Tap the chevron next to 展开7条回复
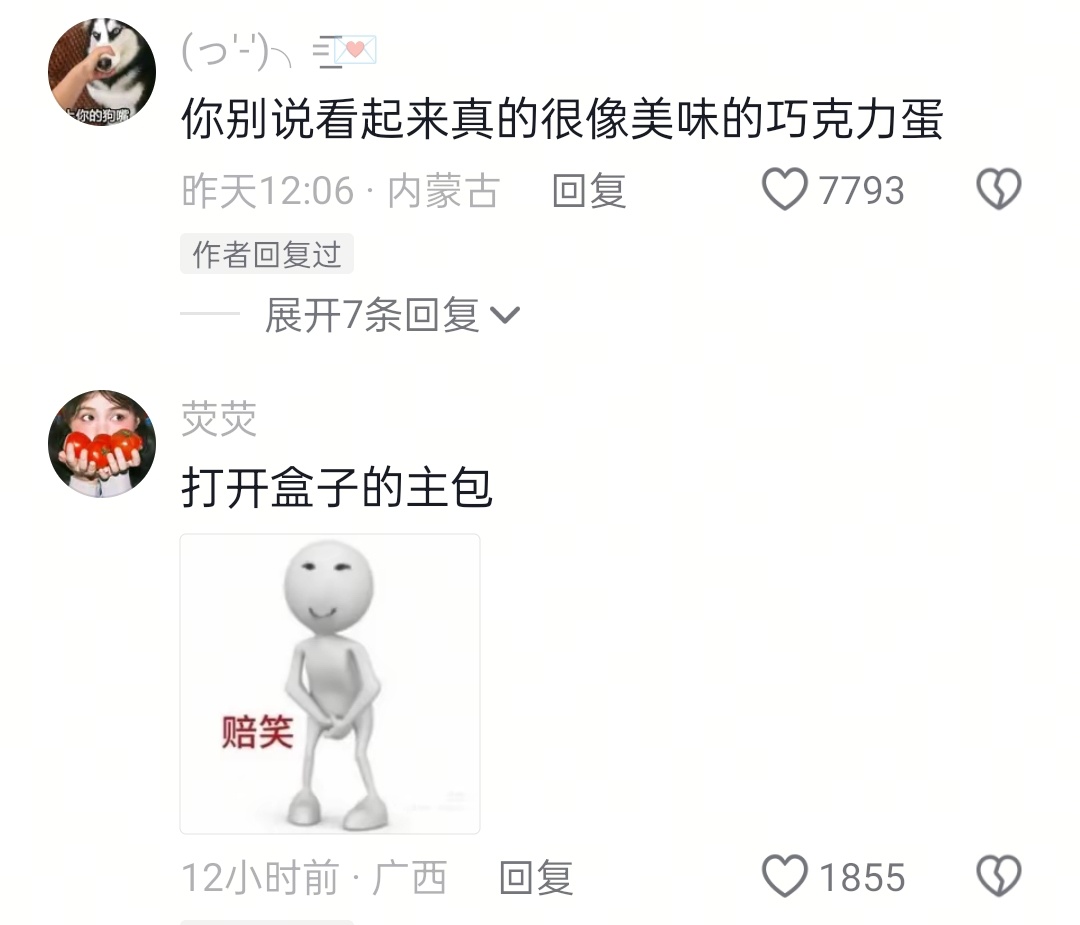This screenshot has height=925, width=1080. 505,315
